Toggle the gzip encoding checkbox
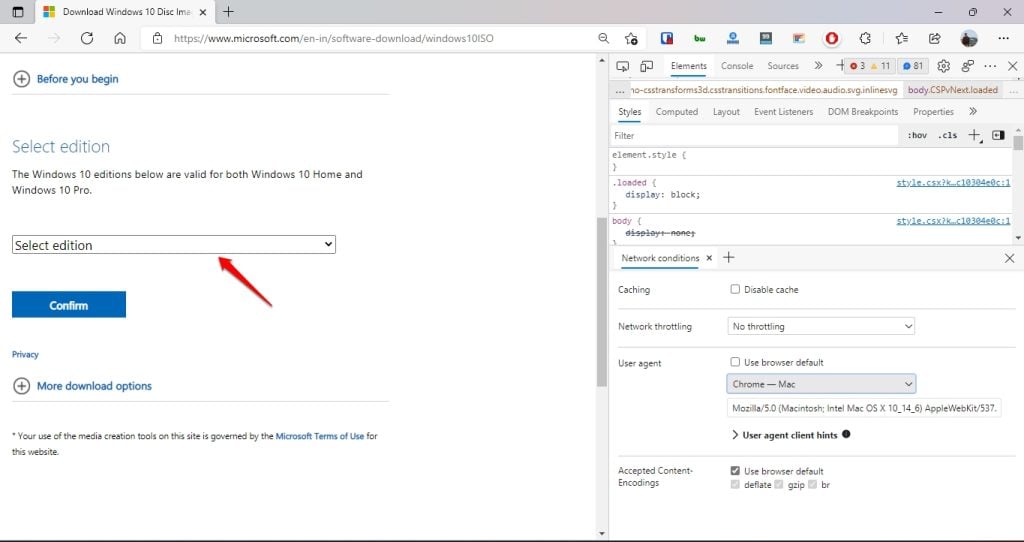The image size is (1024, 542). pyautogui.click(x=778, y=485)
